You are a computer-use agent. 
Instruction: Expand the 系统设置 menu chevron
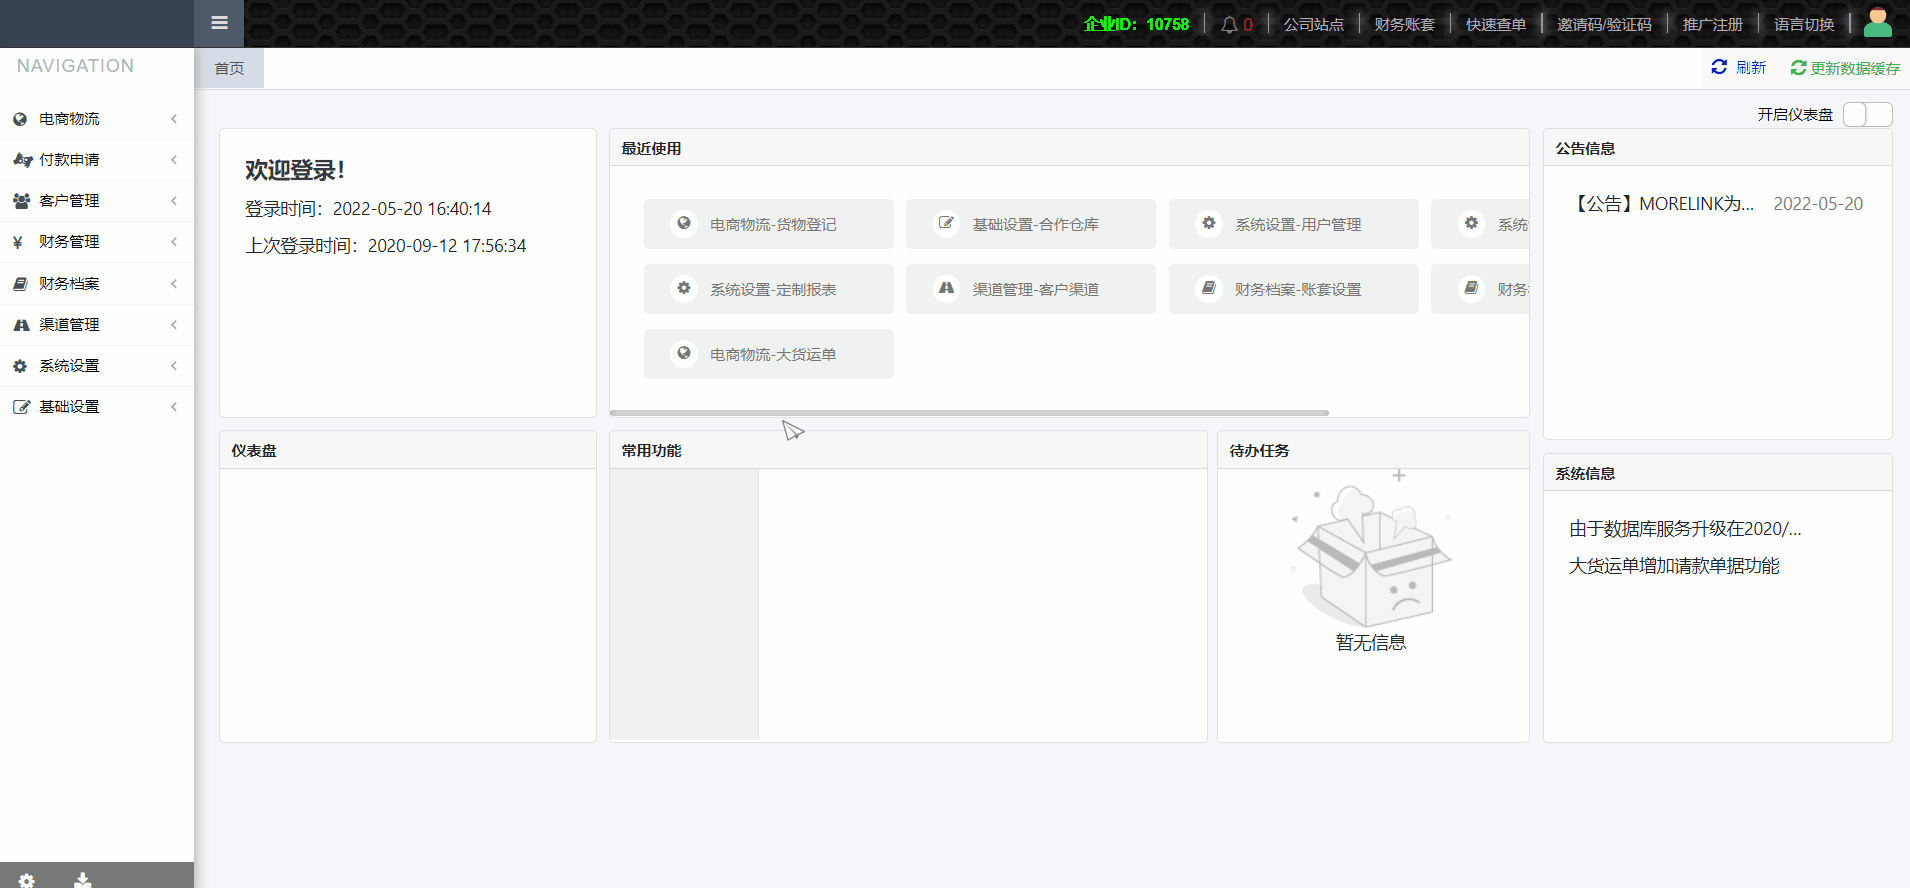(x=174, y=366)
